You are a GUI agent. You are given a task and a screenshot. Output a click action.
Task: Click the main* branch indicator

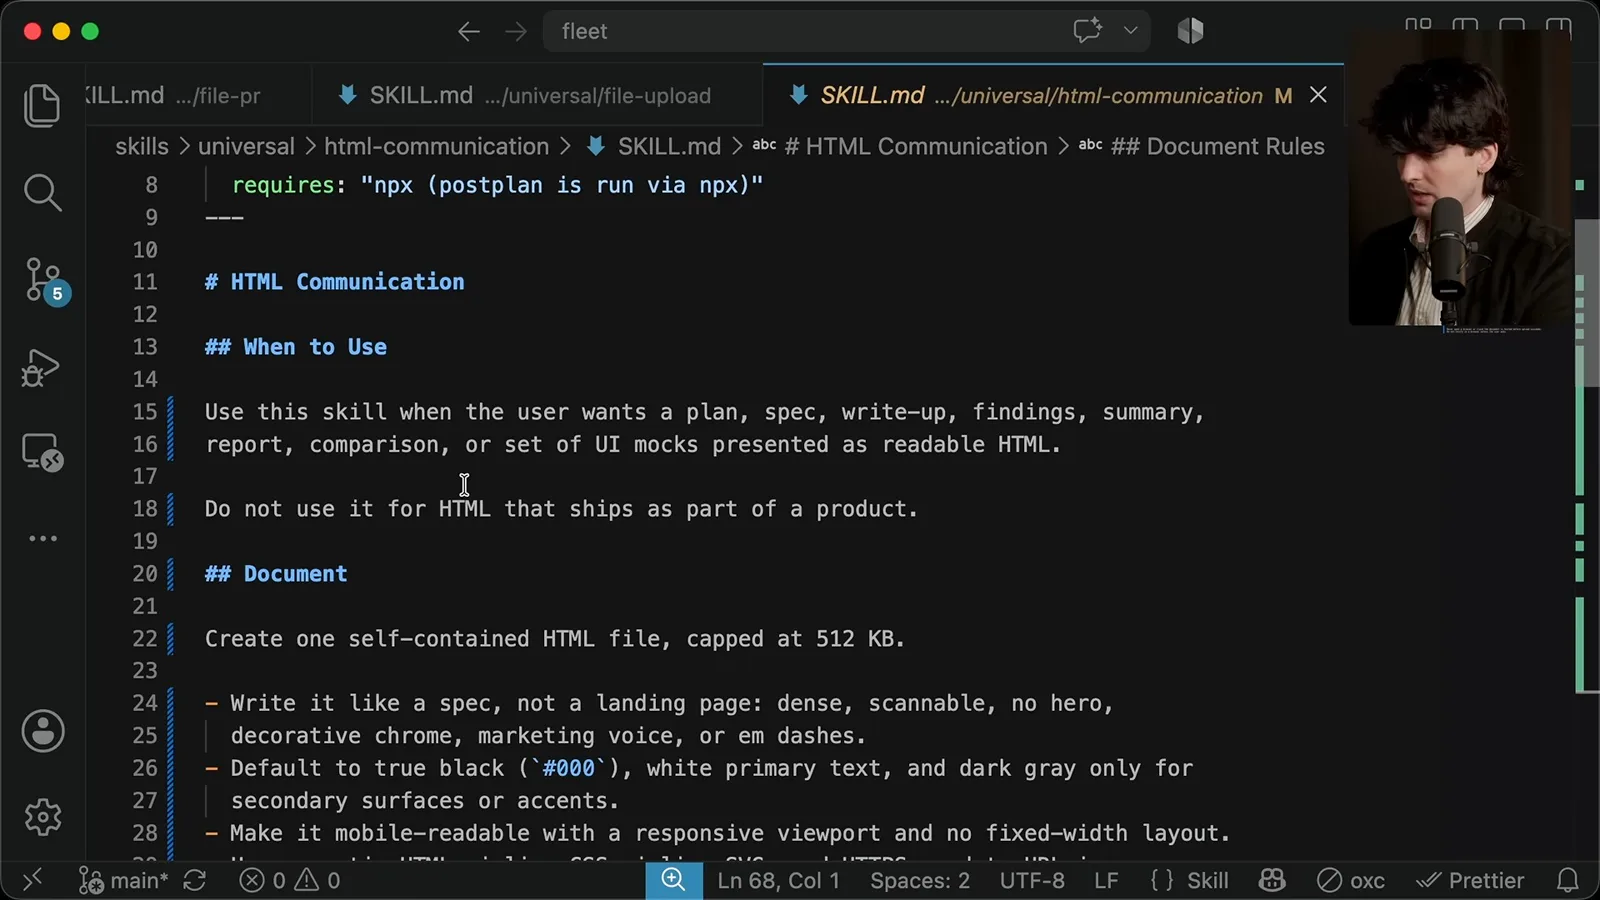[x=124, y=881]
